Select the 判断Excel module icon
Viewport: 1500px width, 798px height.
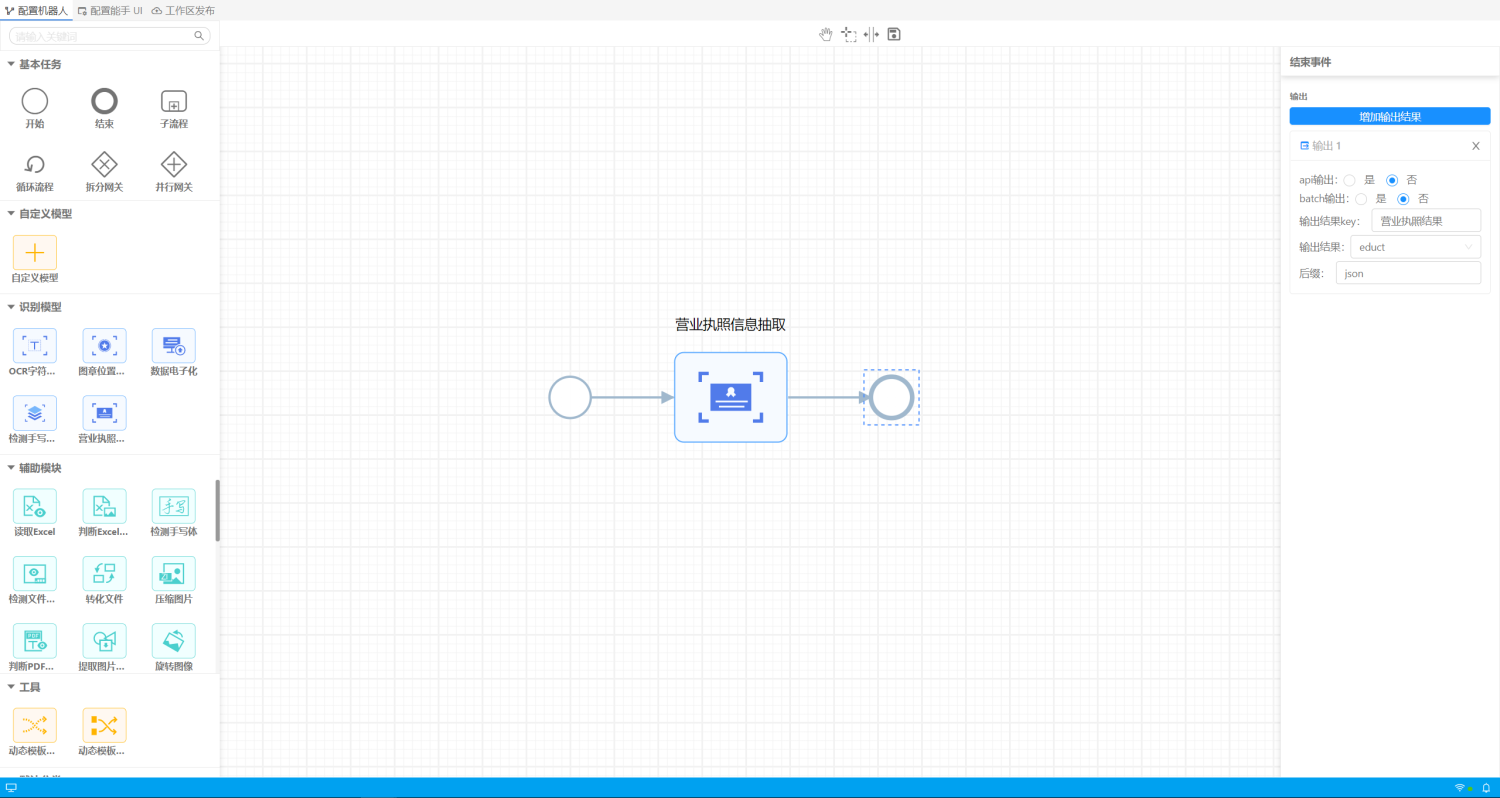[104, 505]
